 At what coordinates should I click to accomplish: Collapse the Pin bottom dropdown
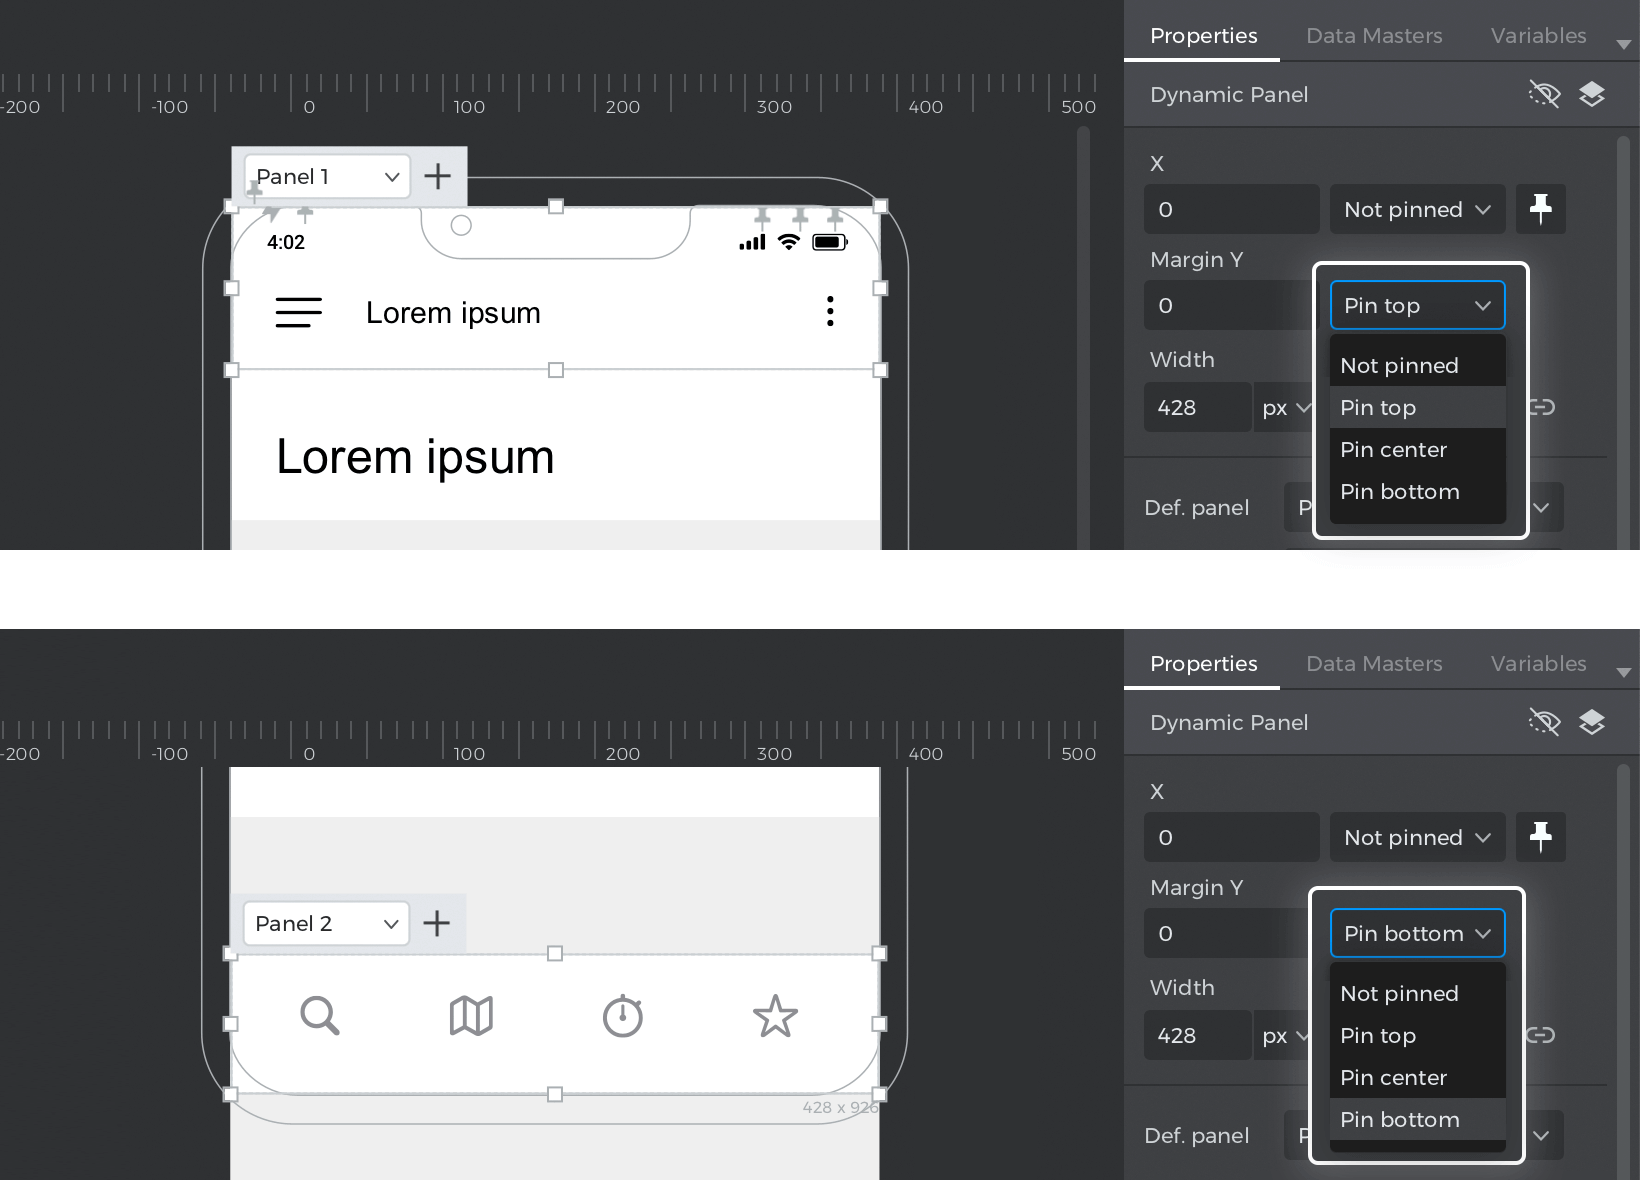coord(1418,933)
